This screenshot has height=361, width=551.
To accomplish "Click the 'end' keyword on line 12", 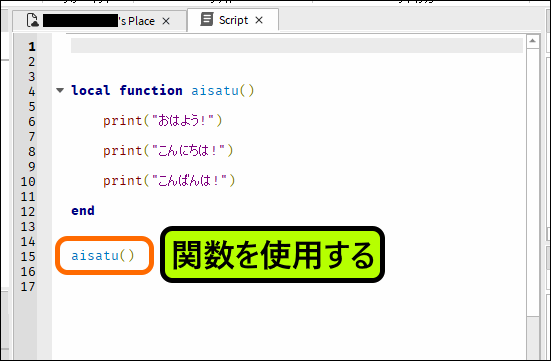I will 83,211.
